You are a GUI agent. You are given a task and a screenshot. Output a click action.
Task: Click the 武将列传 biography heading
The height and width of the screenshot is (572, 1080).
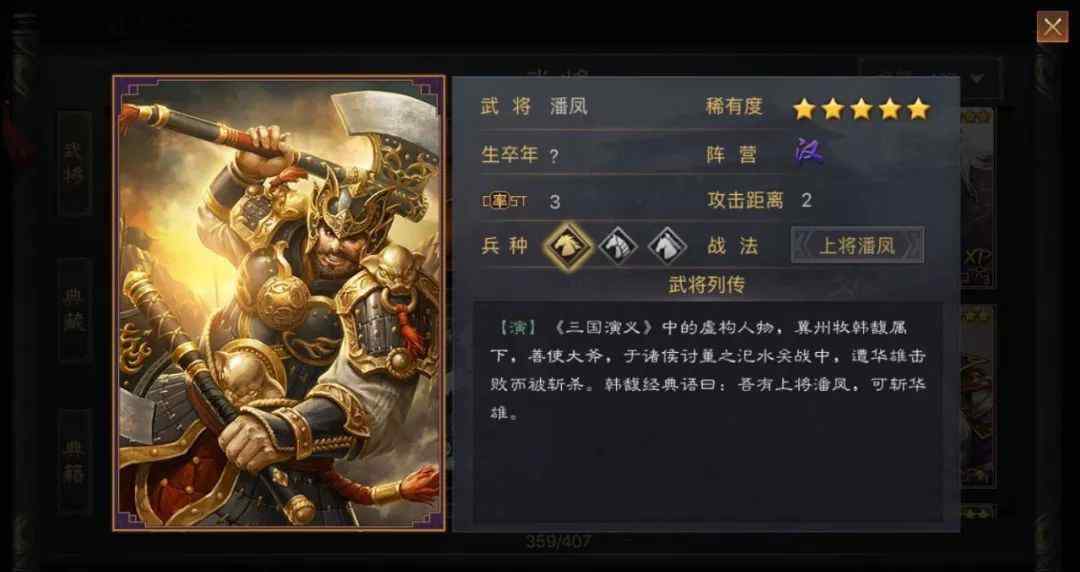706,285
